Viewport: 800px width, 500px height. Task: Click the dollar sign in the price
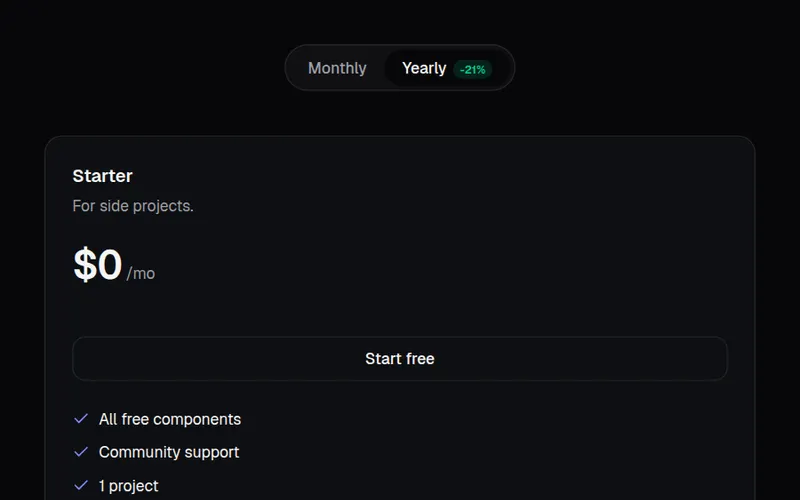point(85,264)
